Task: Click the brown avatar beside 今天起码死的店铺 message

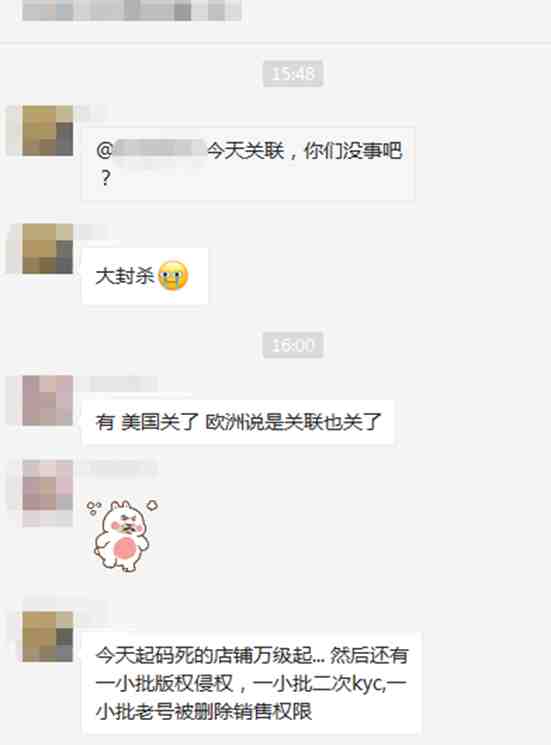Action: (48, 637)
